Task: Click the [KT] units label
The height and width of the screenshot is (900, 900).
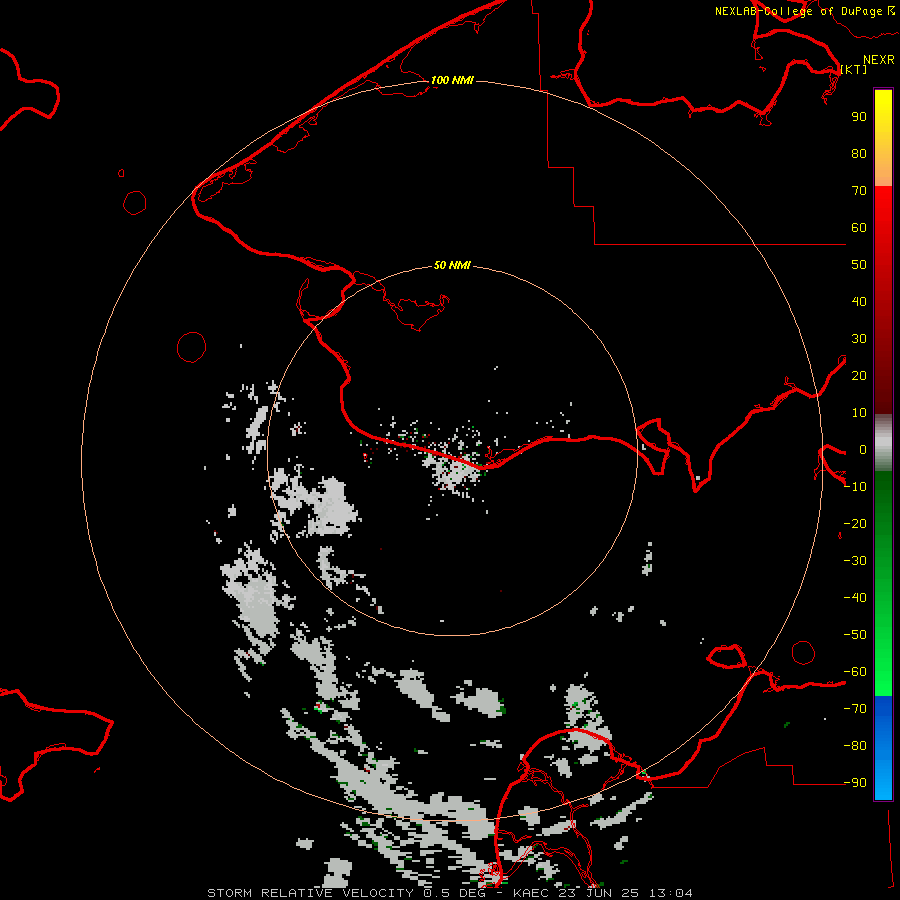Action: pyautogui.click(x=854, y=69)
